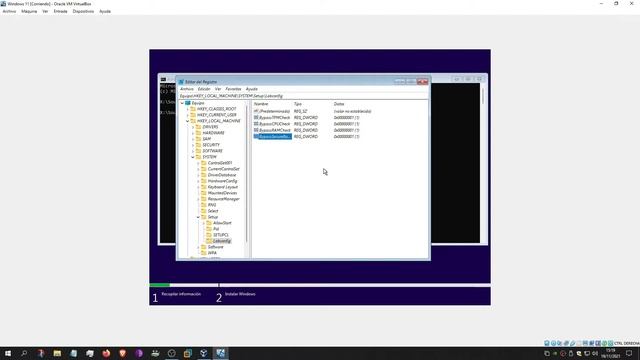The height and width of the screenshot is (360, 640).
Task: Click the BypassCPUCheck DWORD value icon
Action: click(256, 124)
